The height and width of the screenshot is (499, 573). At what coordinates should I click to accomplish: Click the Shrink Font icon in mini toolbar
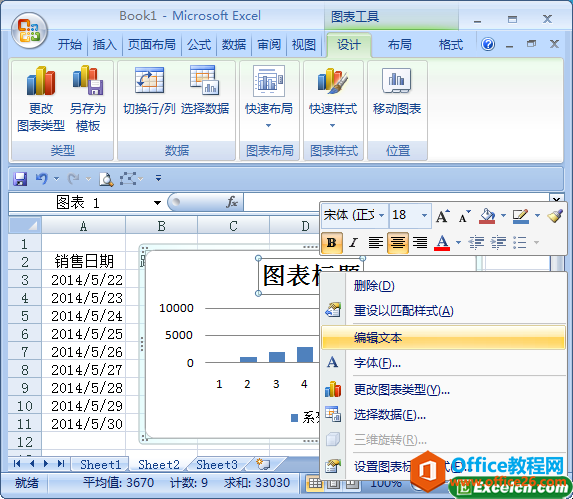tap(464, 216)
